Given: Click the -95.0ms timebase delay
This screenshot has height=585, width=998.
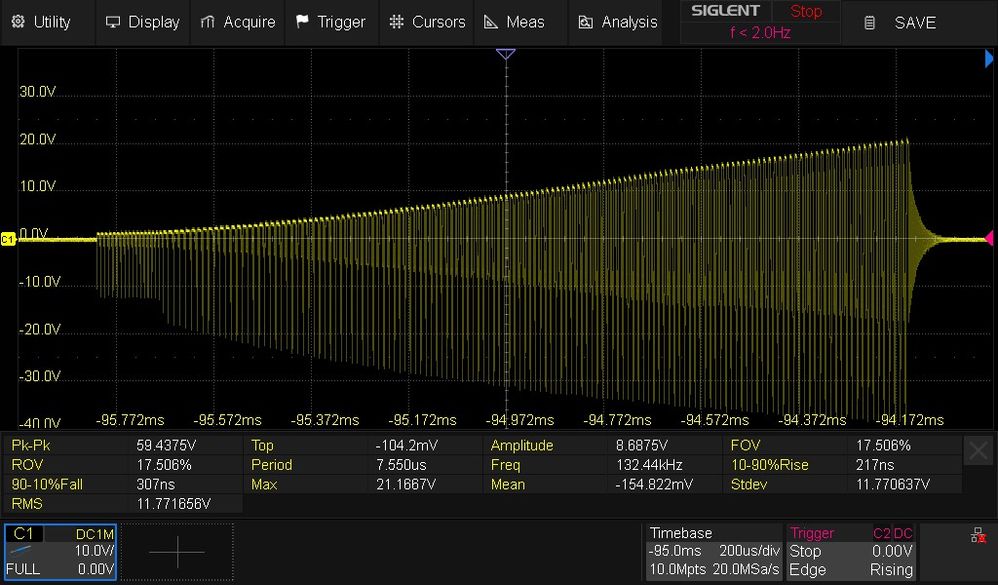Looking at the screenshot, I should (675, 551).
